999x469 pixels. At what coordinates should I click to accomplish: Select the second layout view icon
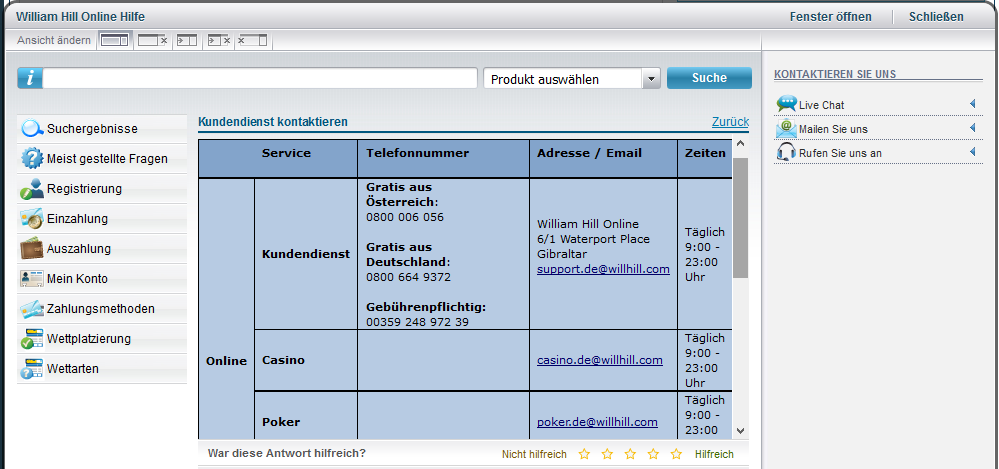pos(152,41)
